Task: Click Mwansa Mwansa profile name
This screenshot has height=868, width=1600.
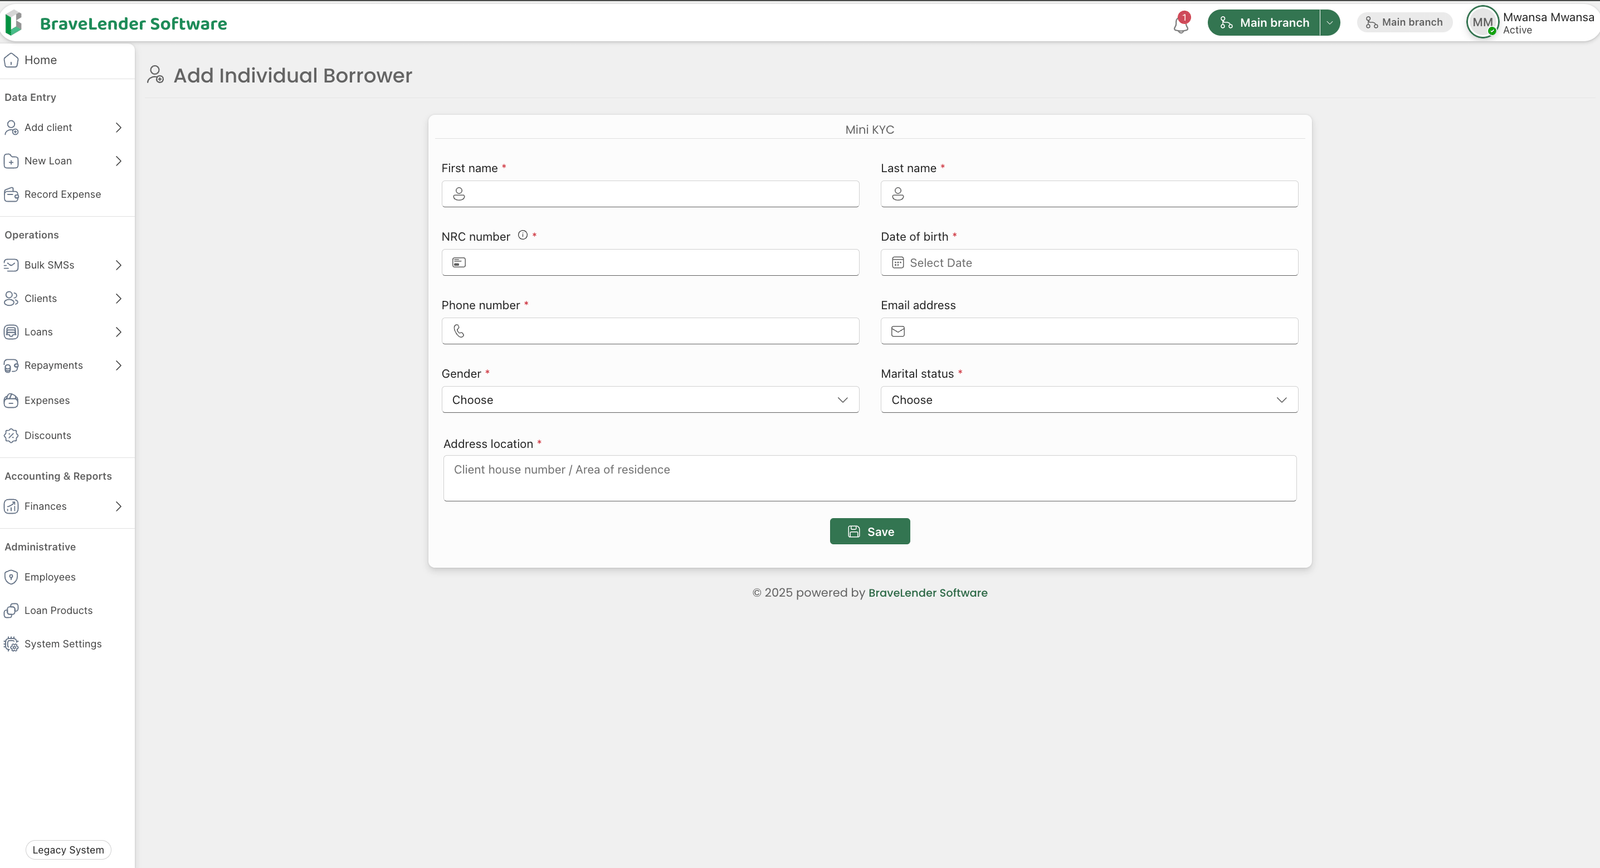Action: (1548, 17)
